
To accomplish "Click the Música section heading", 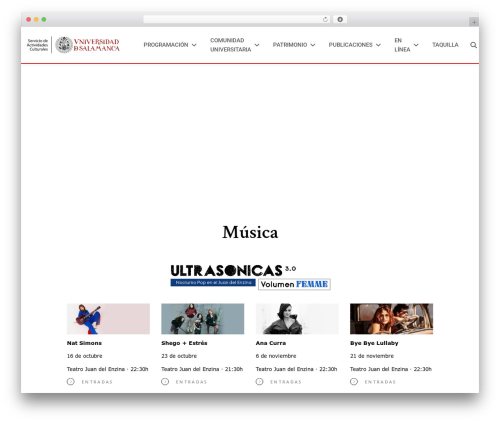I will coord(250,232).
